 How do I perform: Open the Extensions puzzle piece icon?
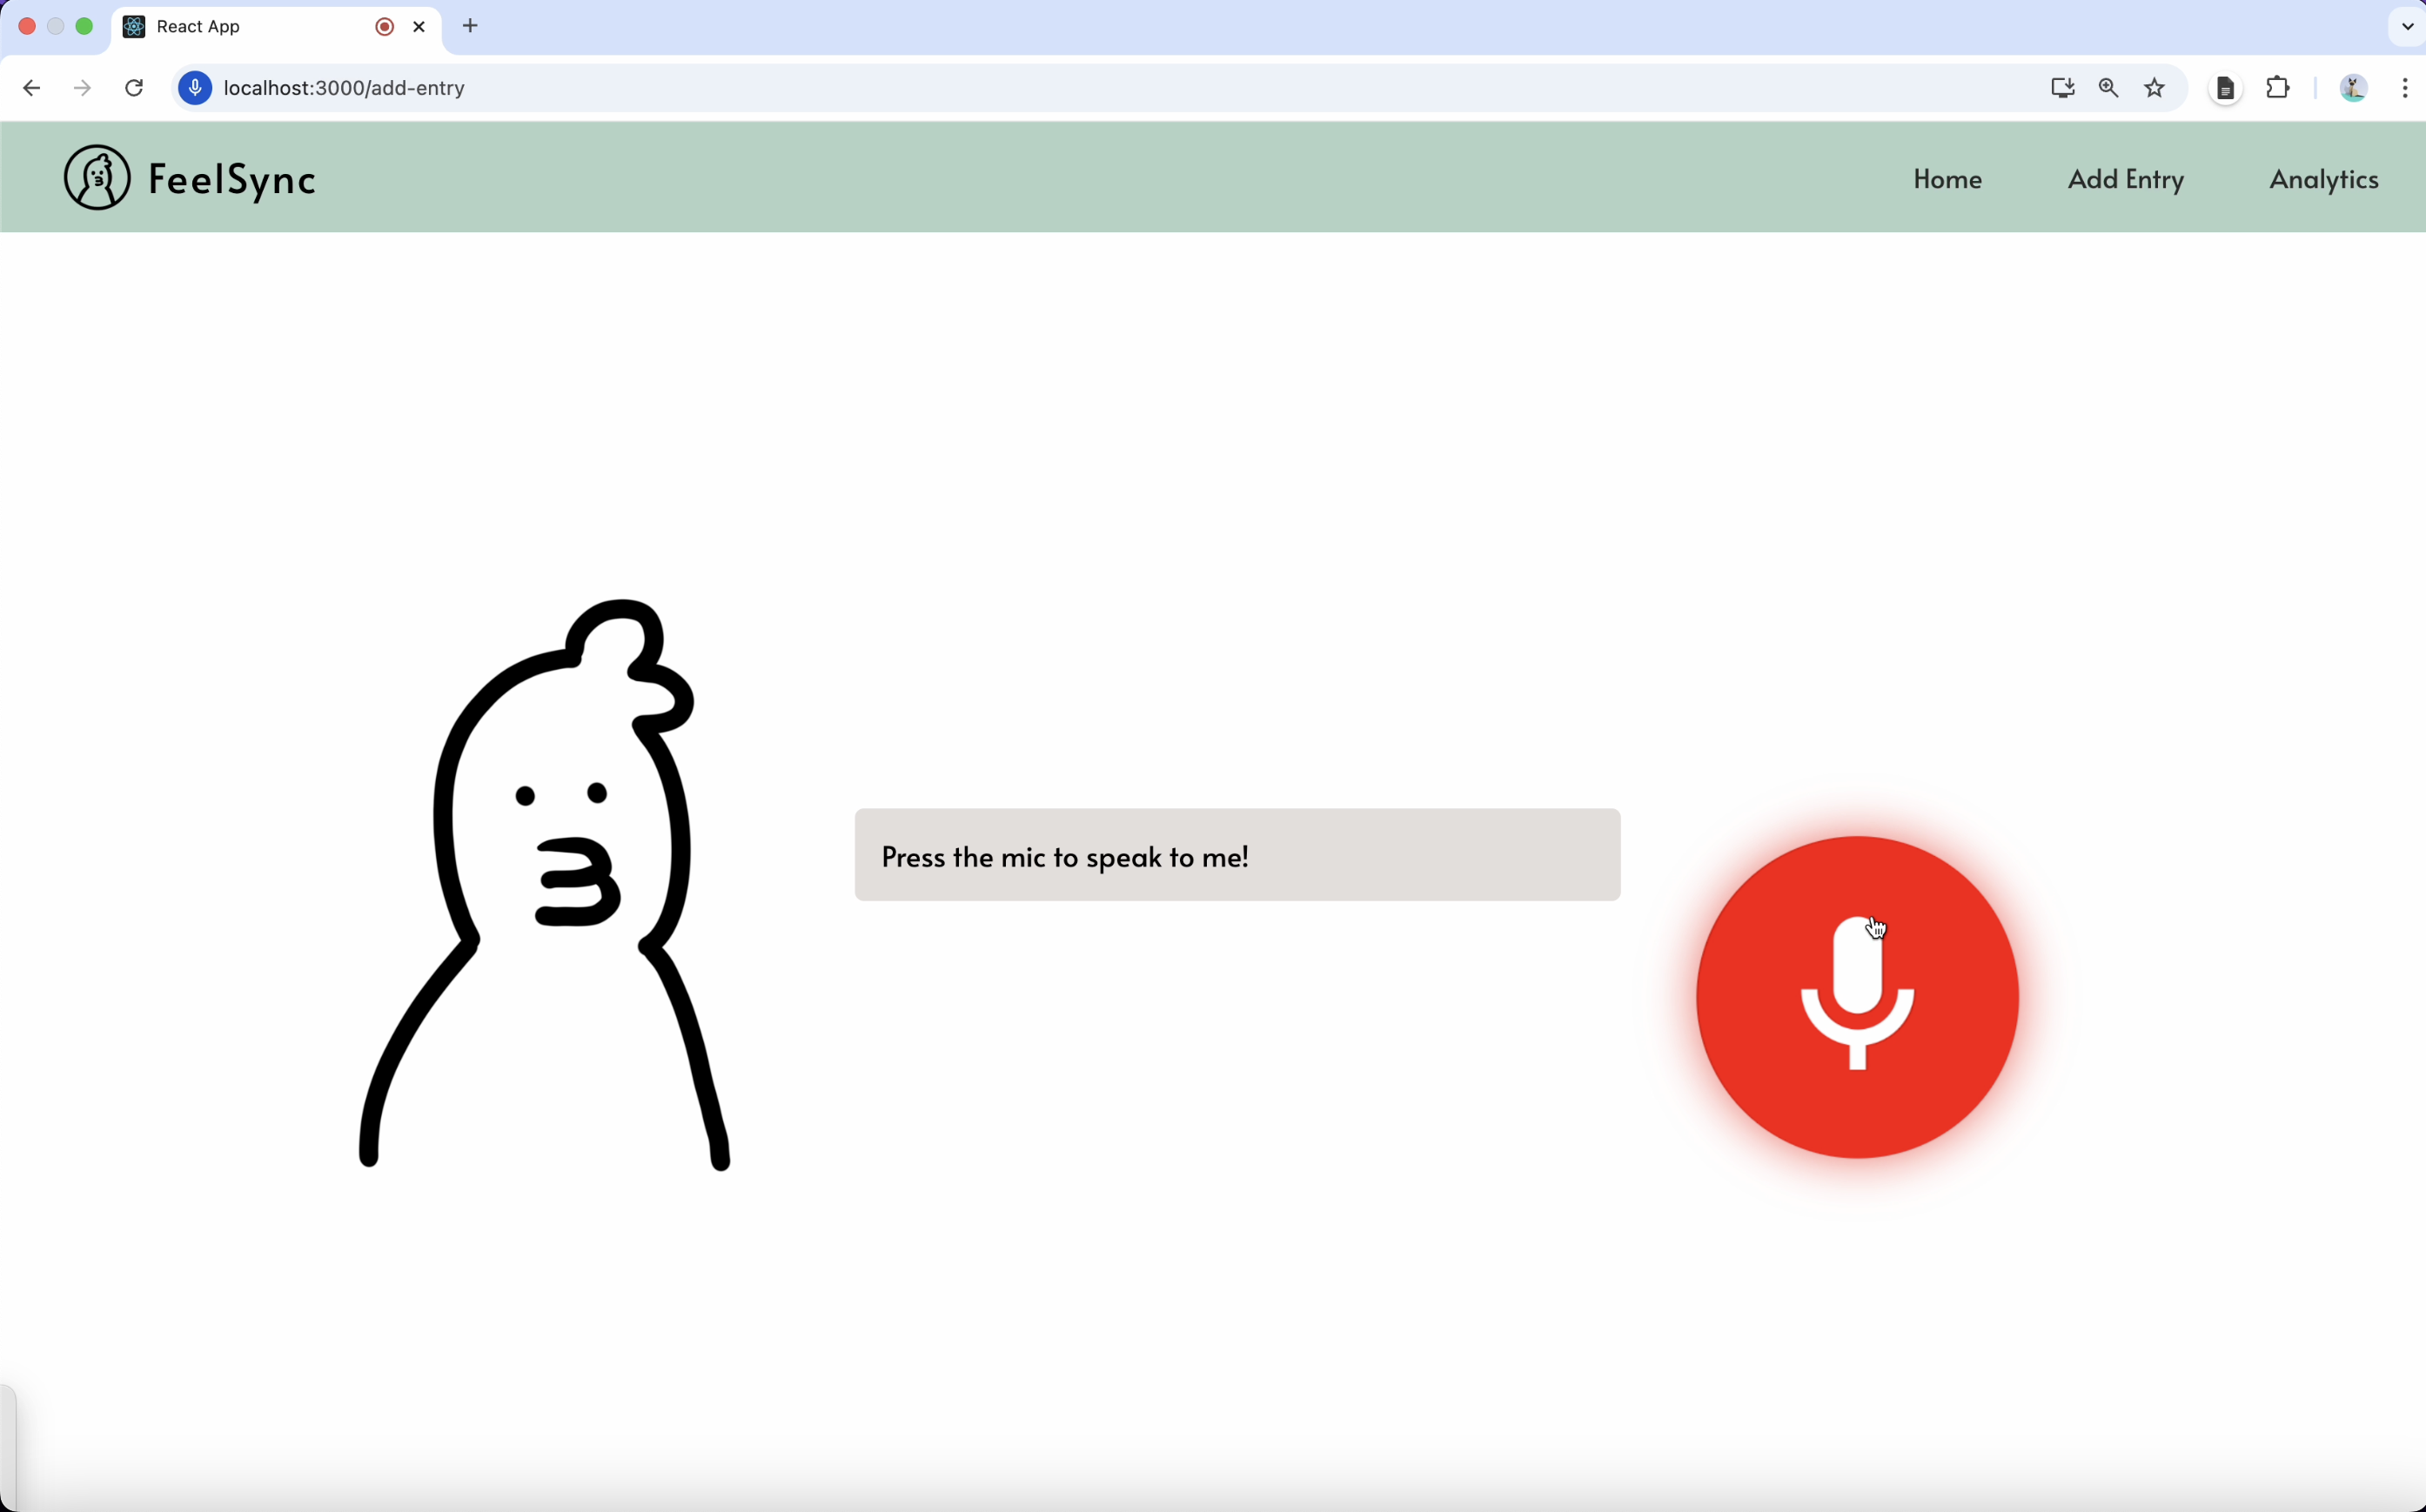2278,88
